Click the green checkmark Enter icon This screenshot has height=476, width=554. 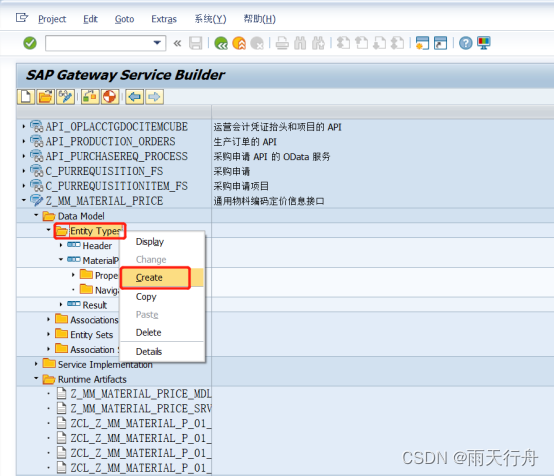(30, 43)
